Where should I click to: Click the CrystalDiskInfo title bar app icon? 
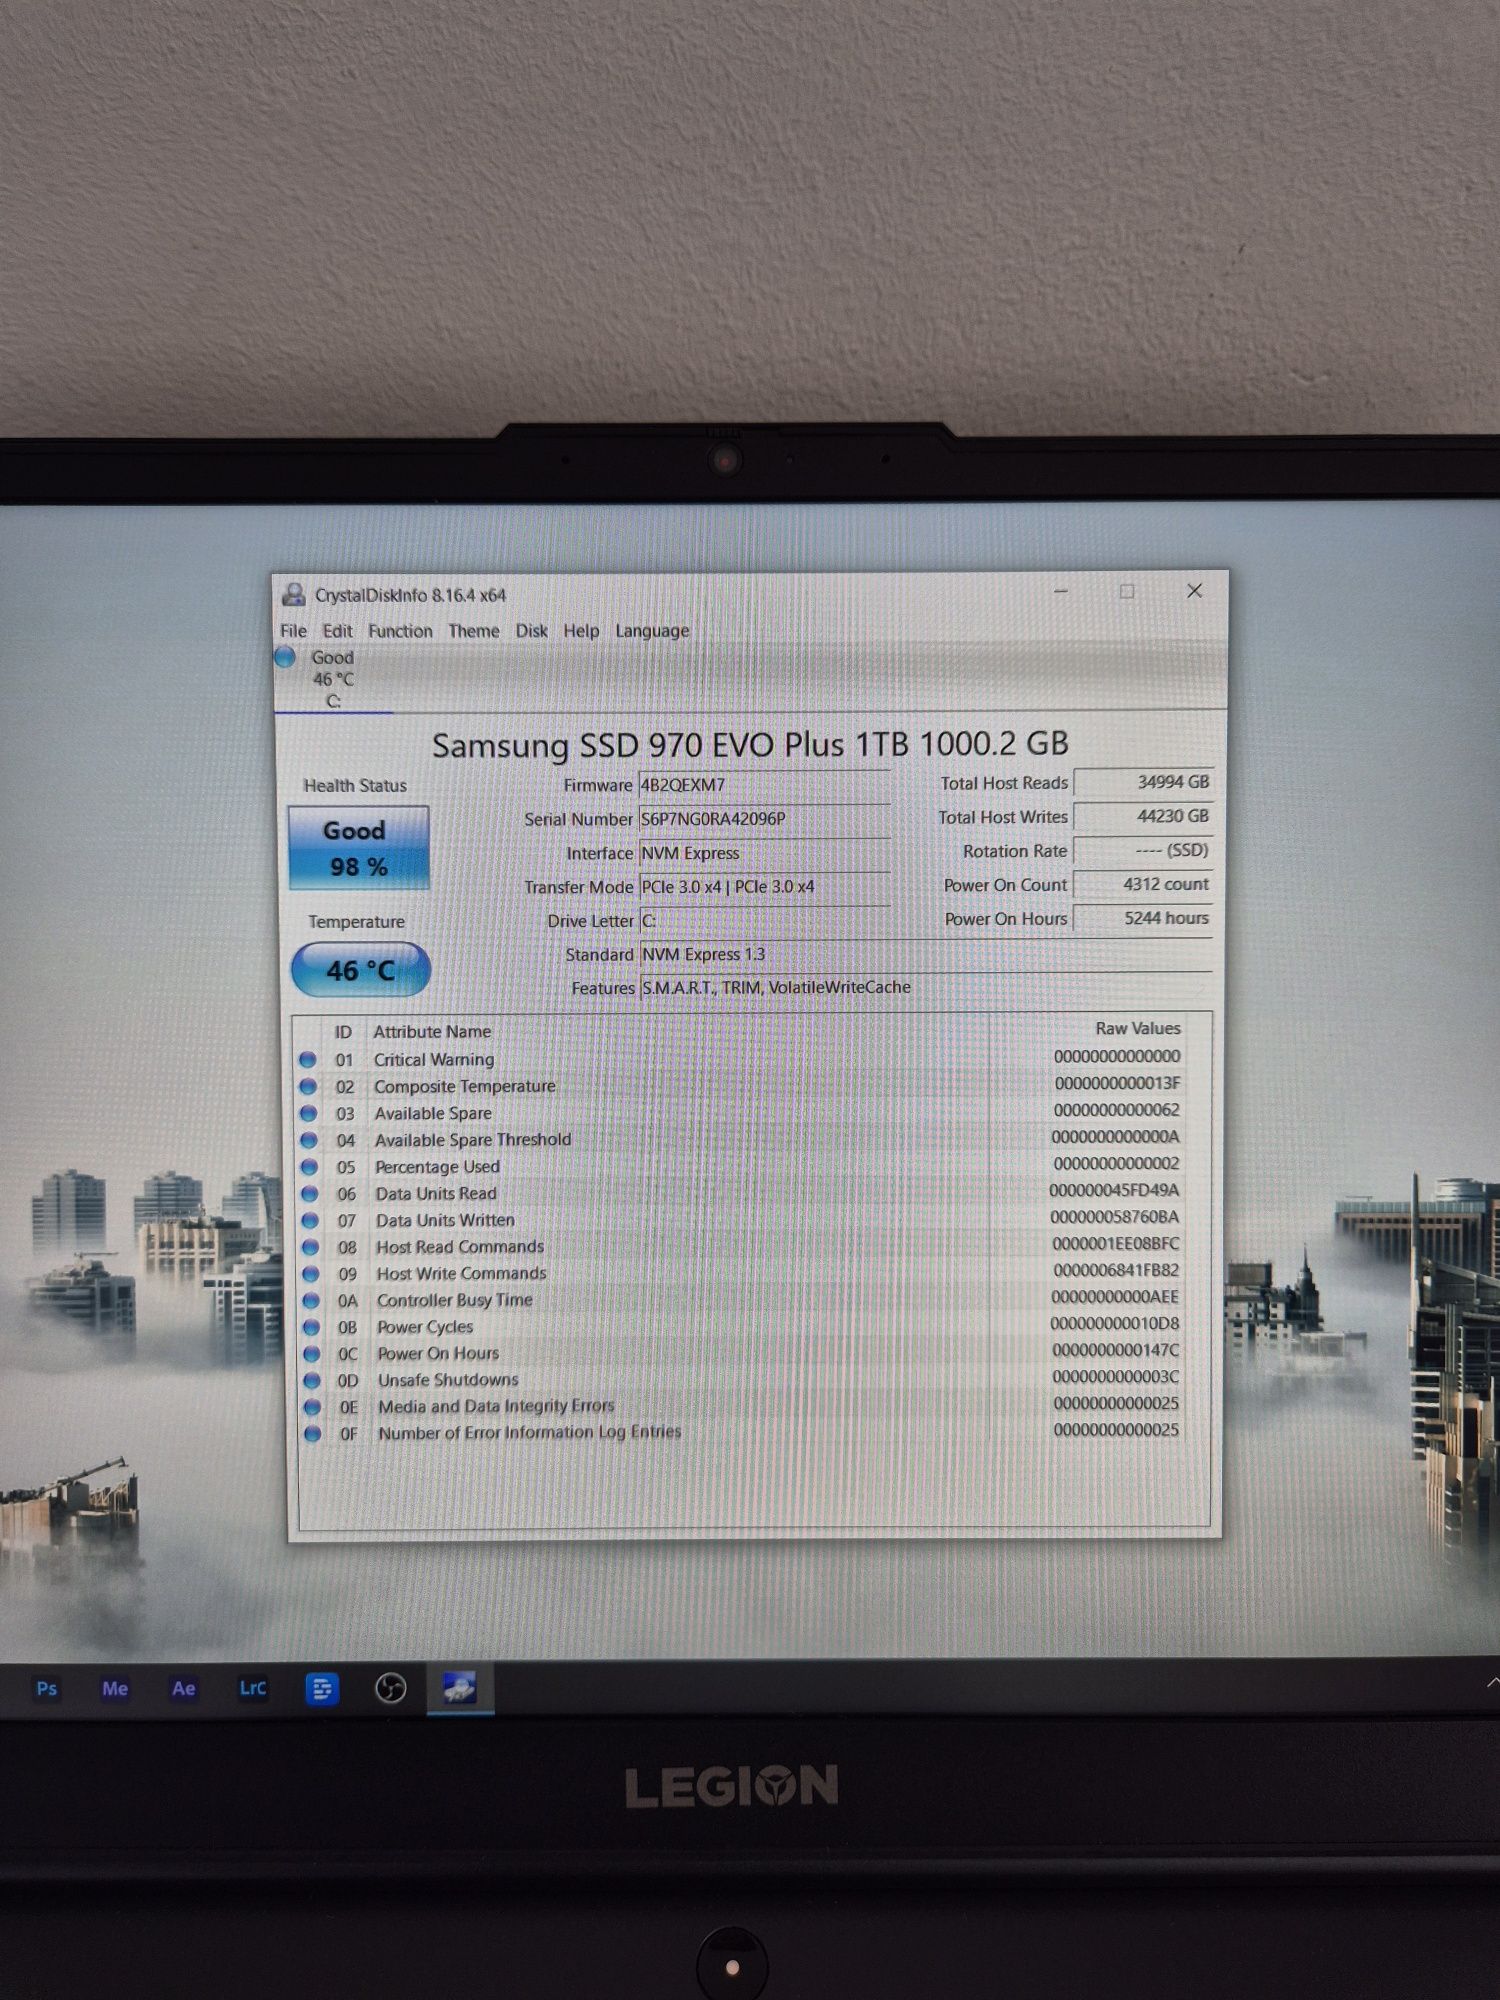[x=293, y=594]
